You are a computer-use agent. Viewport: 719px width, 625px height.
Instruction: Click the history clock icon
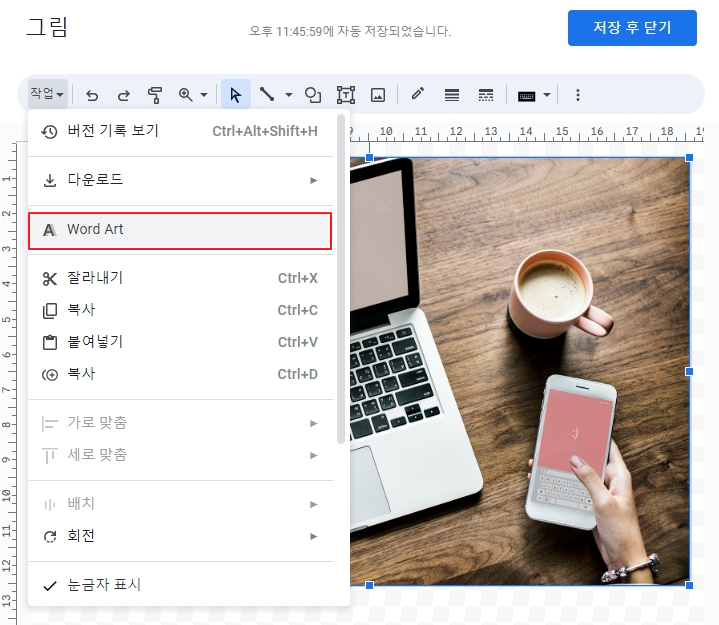point(49,132)
